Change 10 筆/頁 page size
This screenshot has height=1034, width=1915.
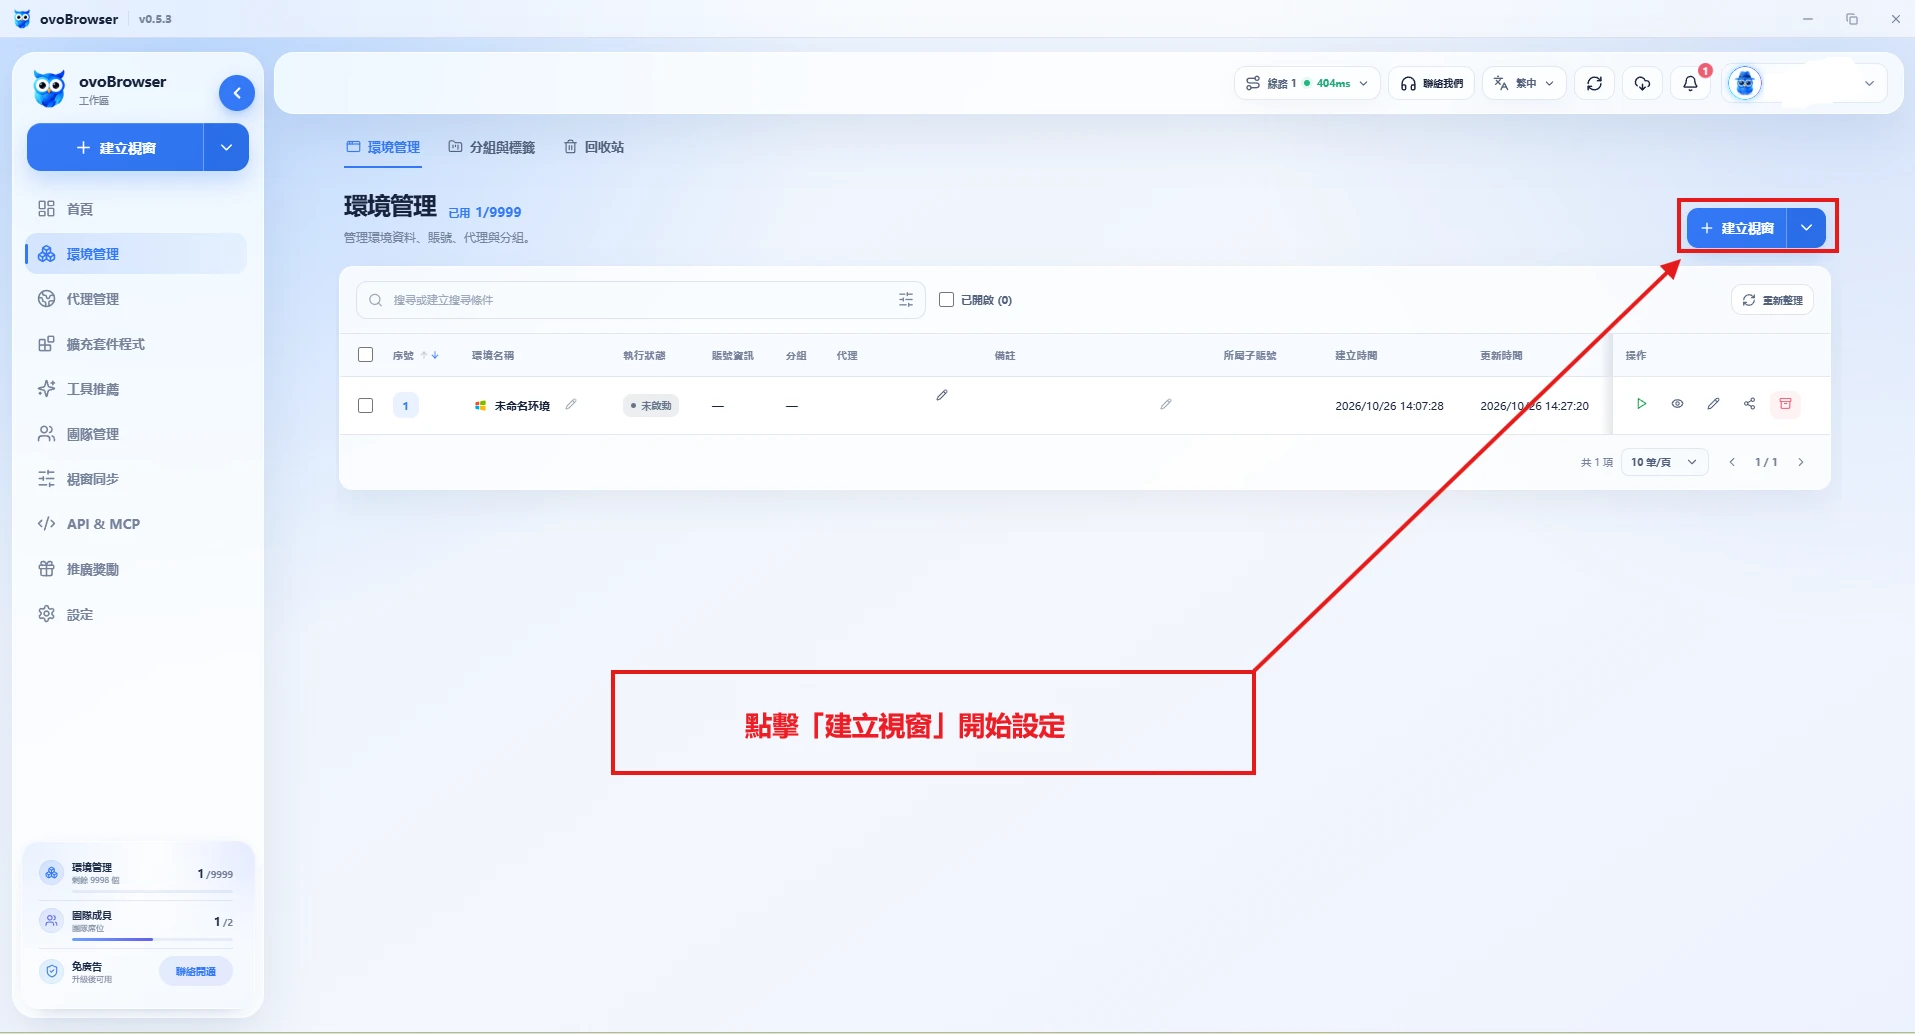coord(1664,462)
